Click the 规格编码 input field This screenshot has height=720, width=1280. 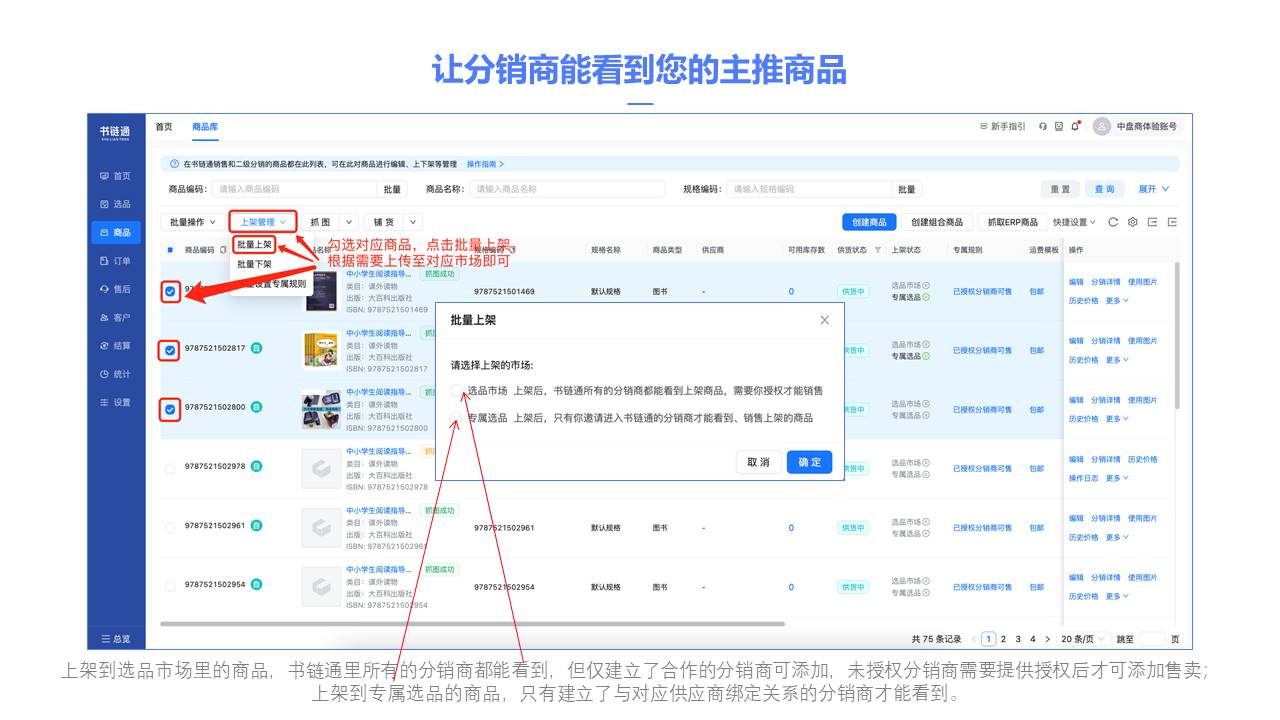pos(807,189)
